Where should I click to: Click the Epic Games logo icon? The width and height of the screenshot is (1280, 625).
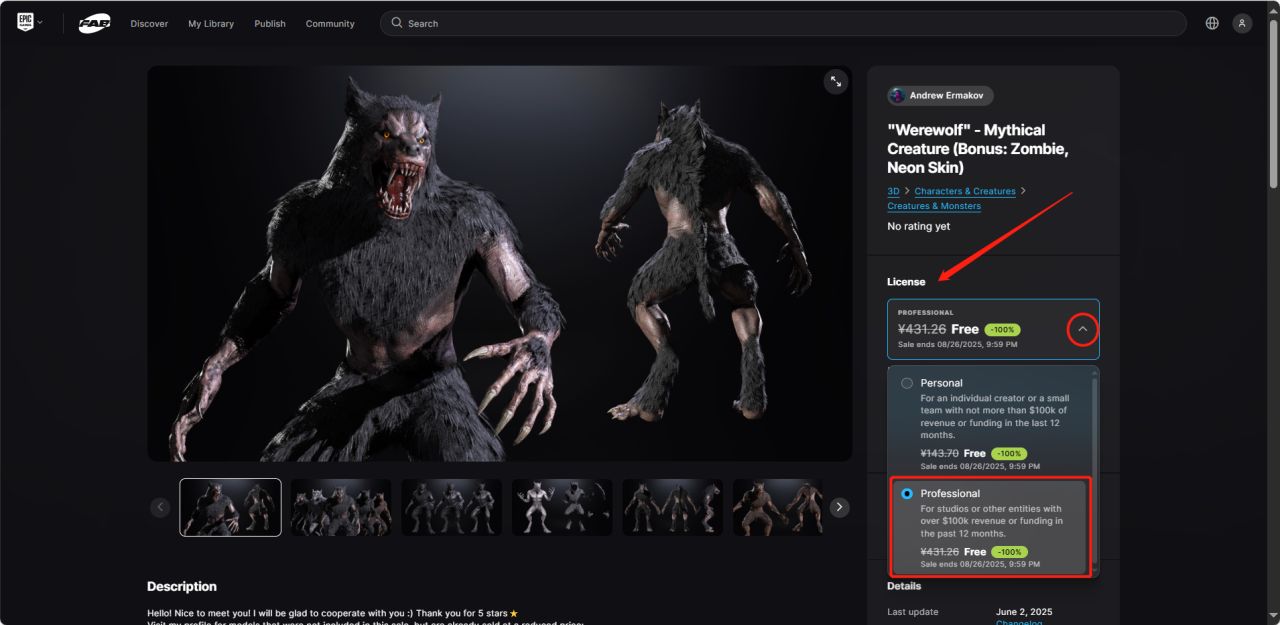(25, 22)
